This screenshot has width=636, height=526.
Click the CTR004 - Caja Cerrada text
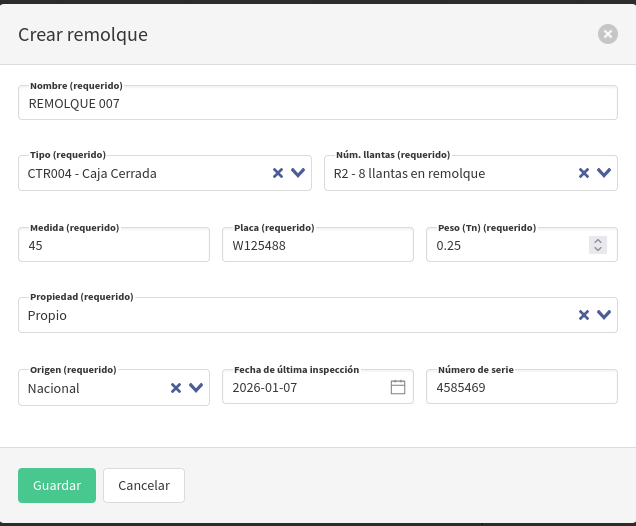point(92,174)
